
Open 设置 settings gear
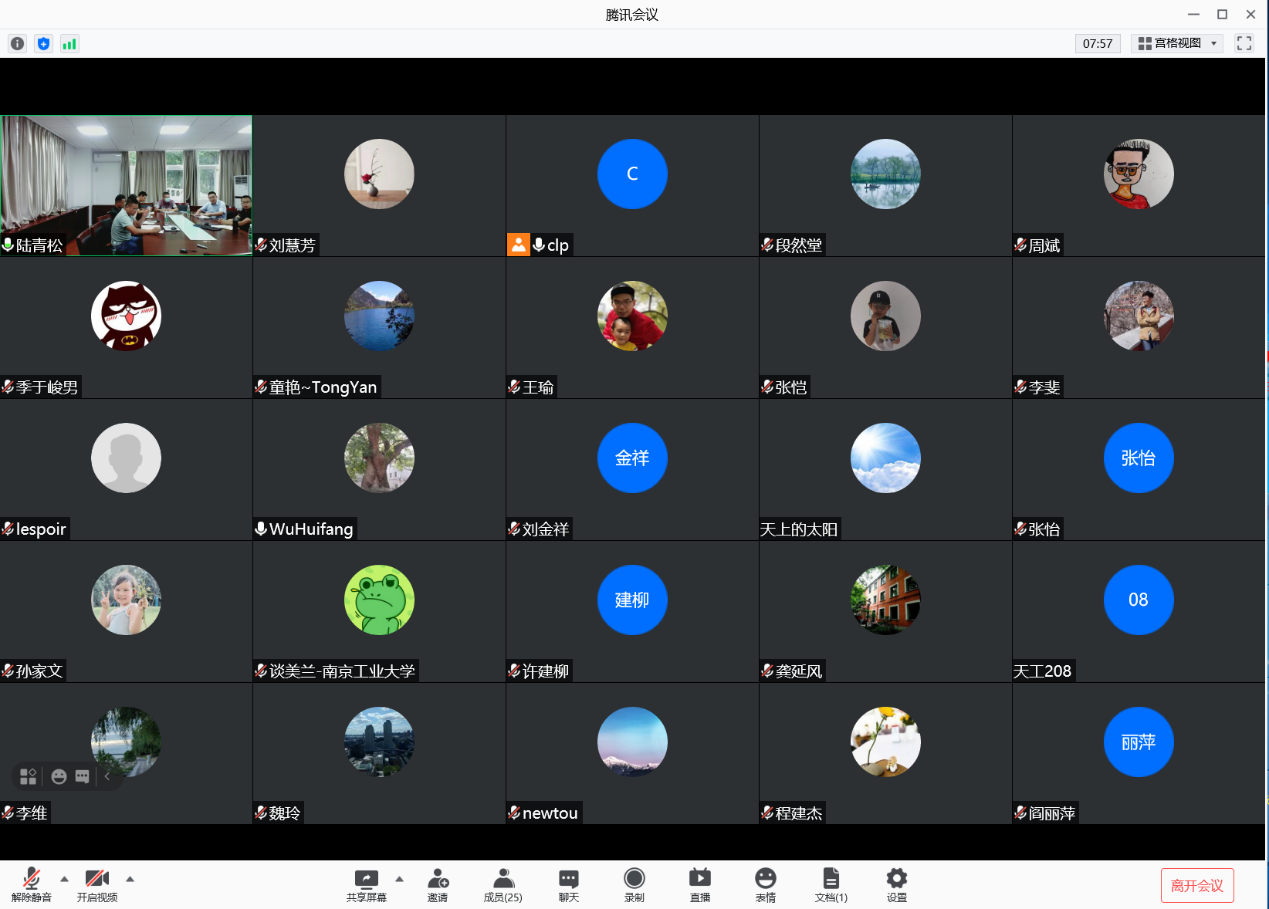click(897, 884)
